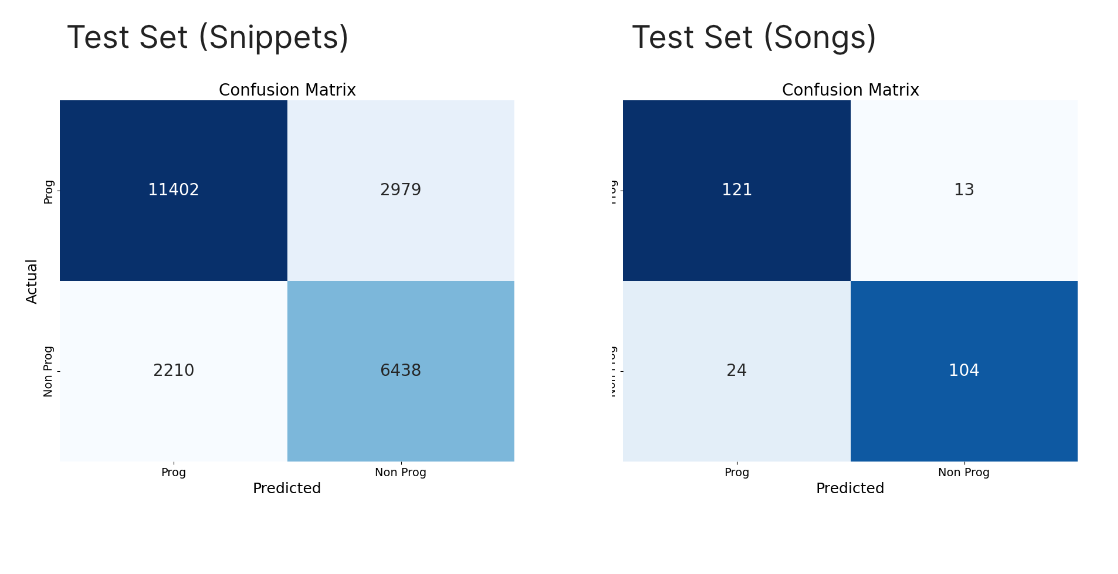Click "Non Prog" x-axis tick in Snippets matrix

point(400,473)
